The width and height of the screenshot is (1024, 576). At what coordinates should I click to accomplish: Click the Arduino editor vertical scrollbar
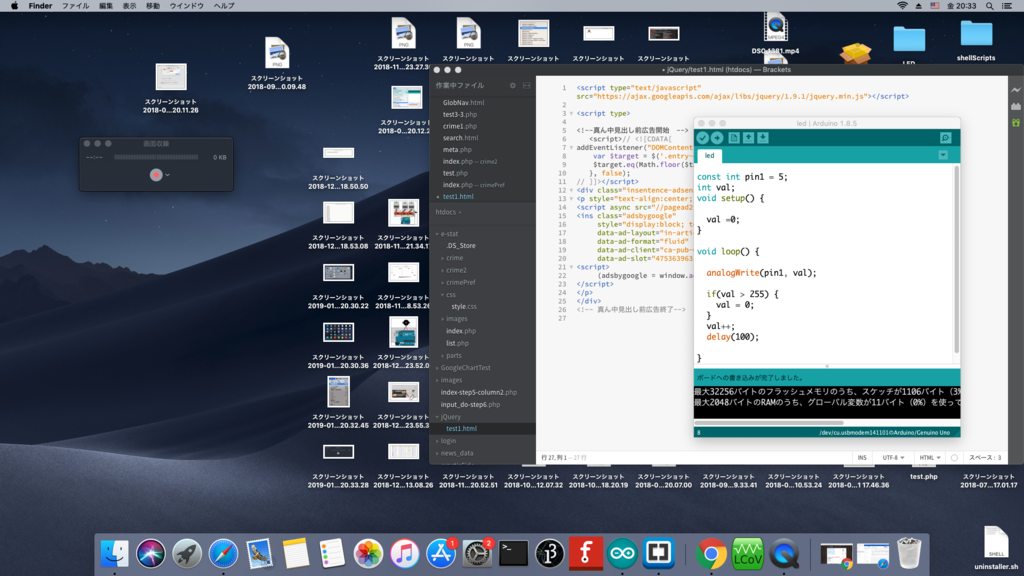(x=957, y=260)
